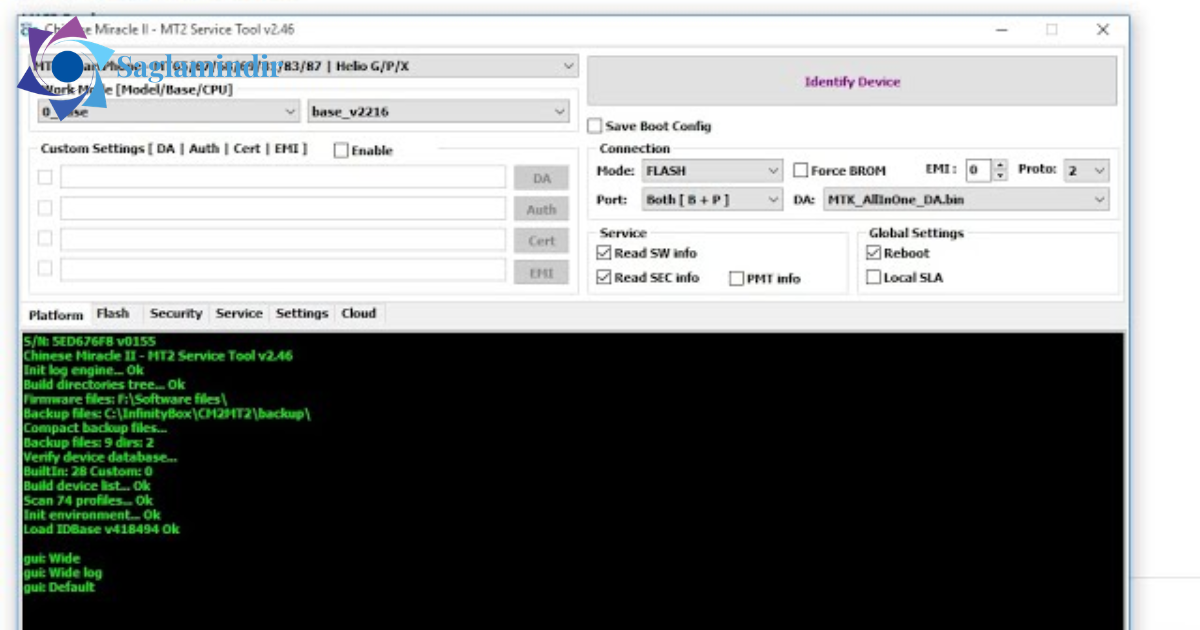Enable Custom Settings checkbox
The height and width of the screenshot is (630, 1200).
[341, 150]
